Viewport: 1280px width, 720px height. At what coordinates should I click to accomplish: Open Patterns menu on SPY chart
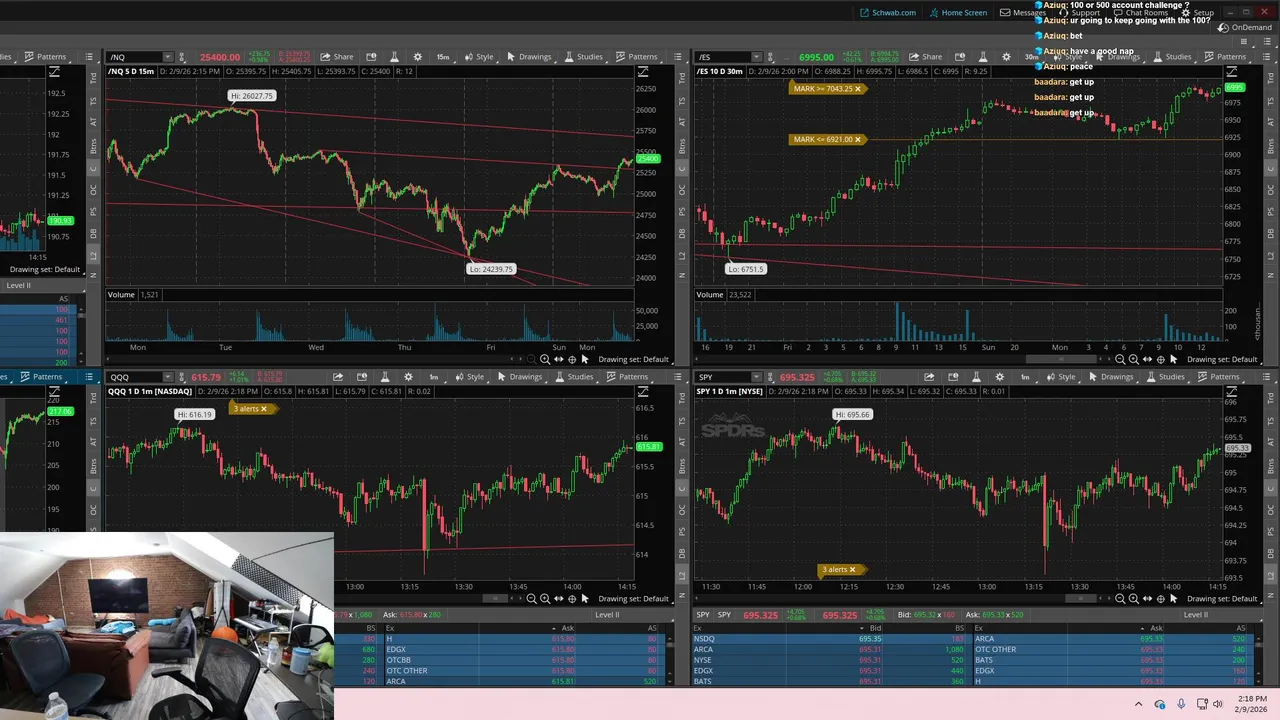click(1218, 377)
